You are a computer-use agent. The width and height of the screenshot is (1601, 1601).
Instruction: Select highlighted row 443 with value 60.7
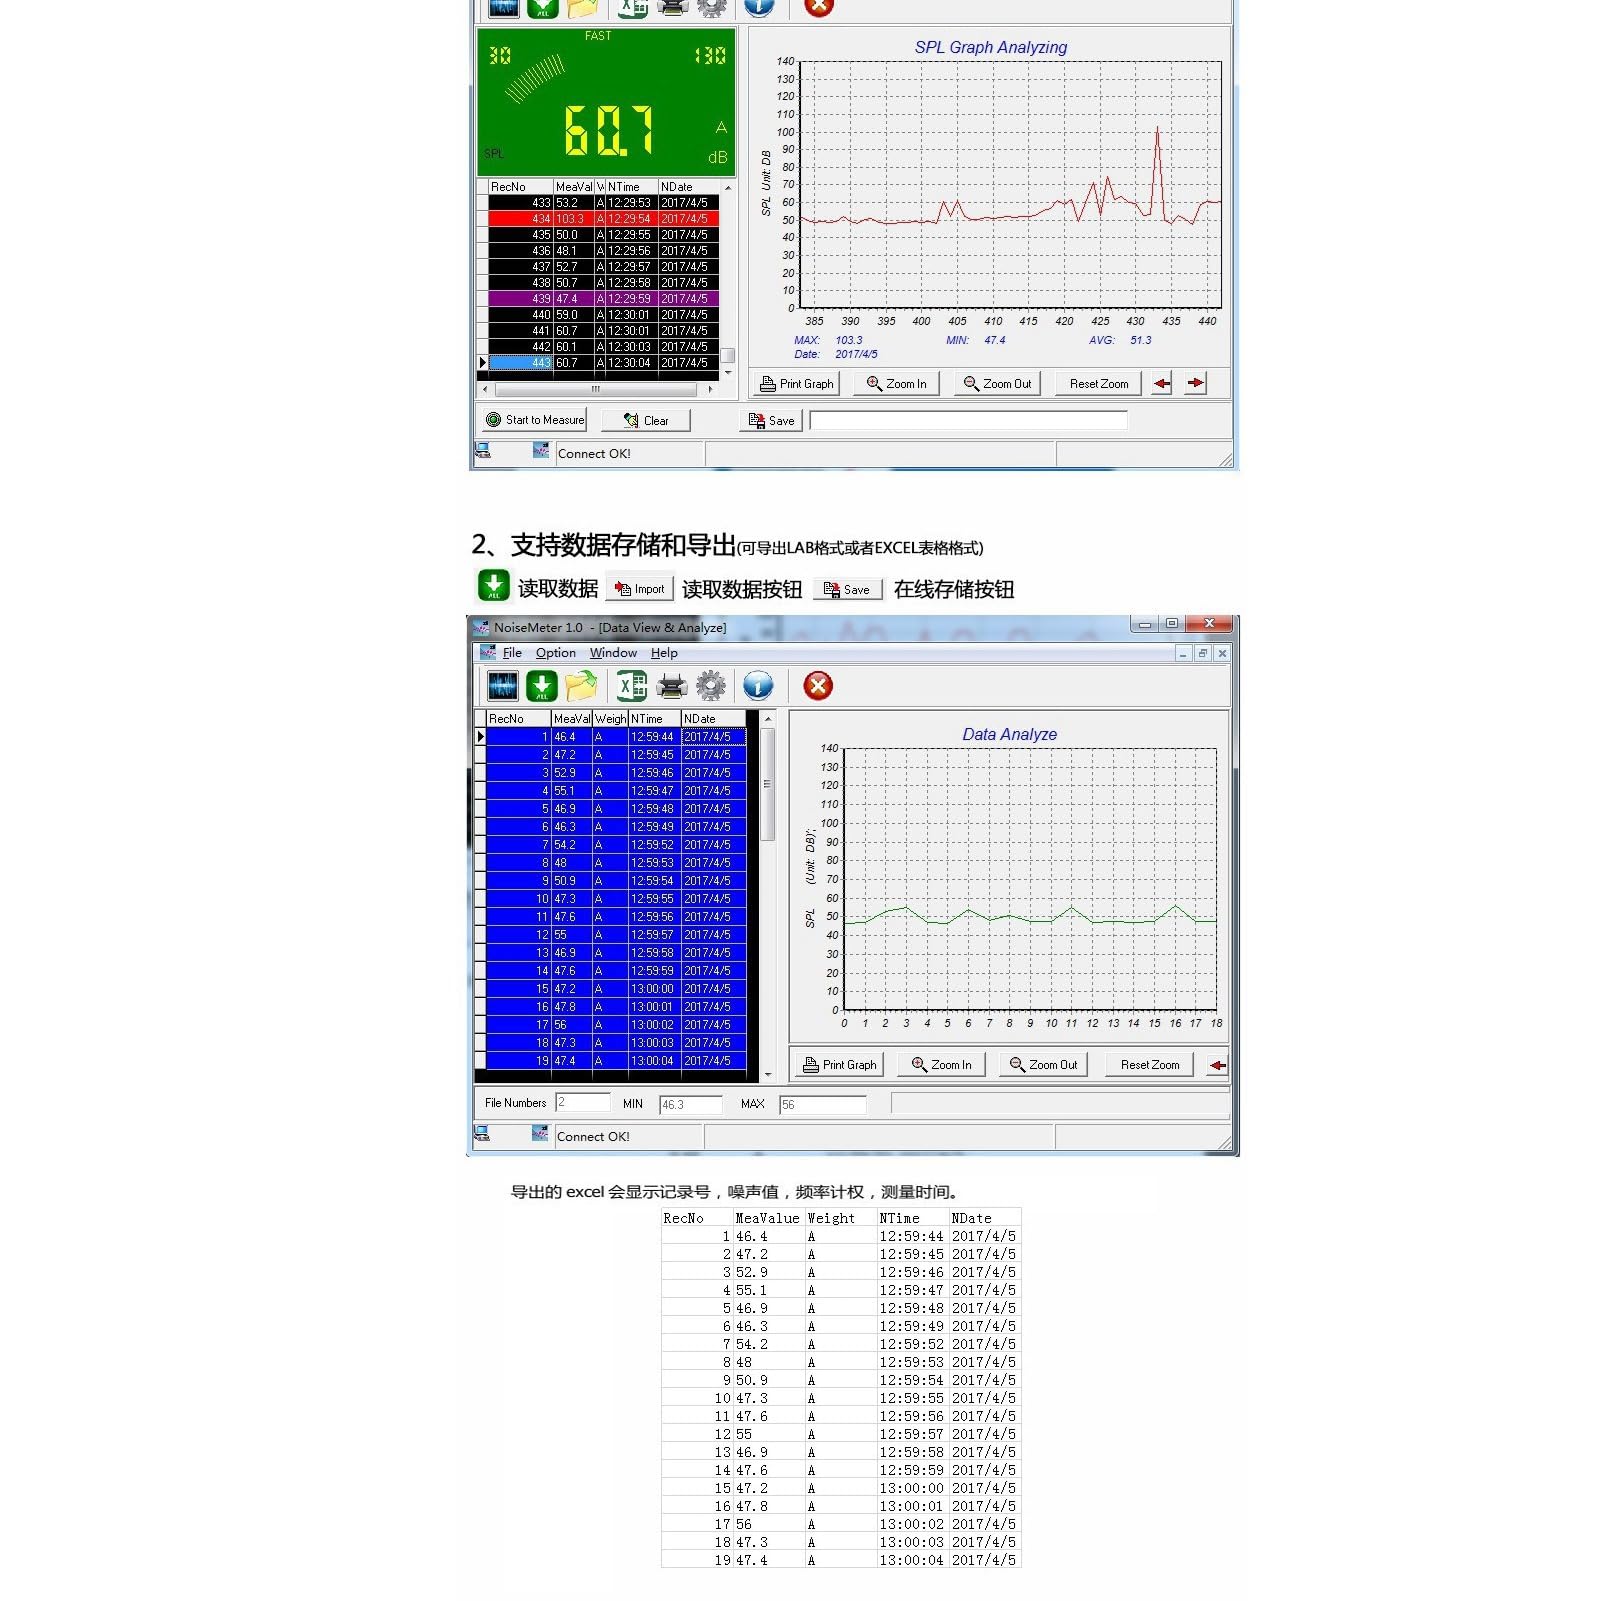(x=603, y=363)
